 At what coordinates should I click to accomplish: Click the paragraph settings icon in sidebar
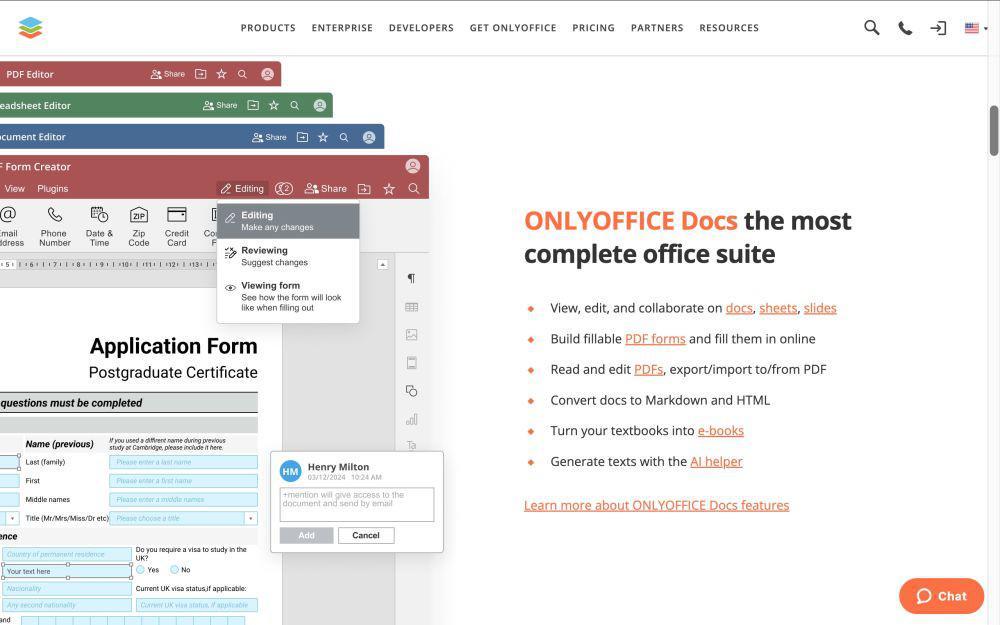(x=411, y=278)
